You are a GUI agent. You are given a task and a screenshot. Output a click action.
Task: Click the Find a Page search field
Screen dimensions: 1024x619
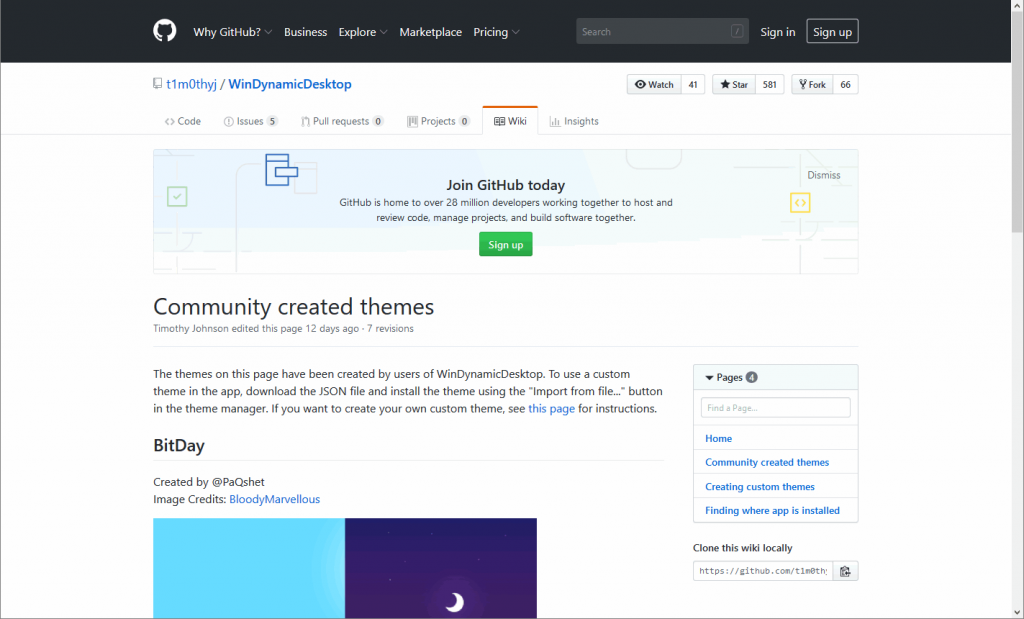tap(775, 408)
